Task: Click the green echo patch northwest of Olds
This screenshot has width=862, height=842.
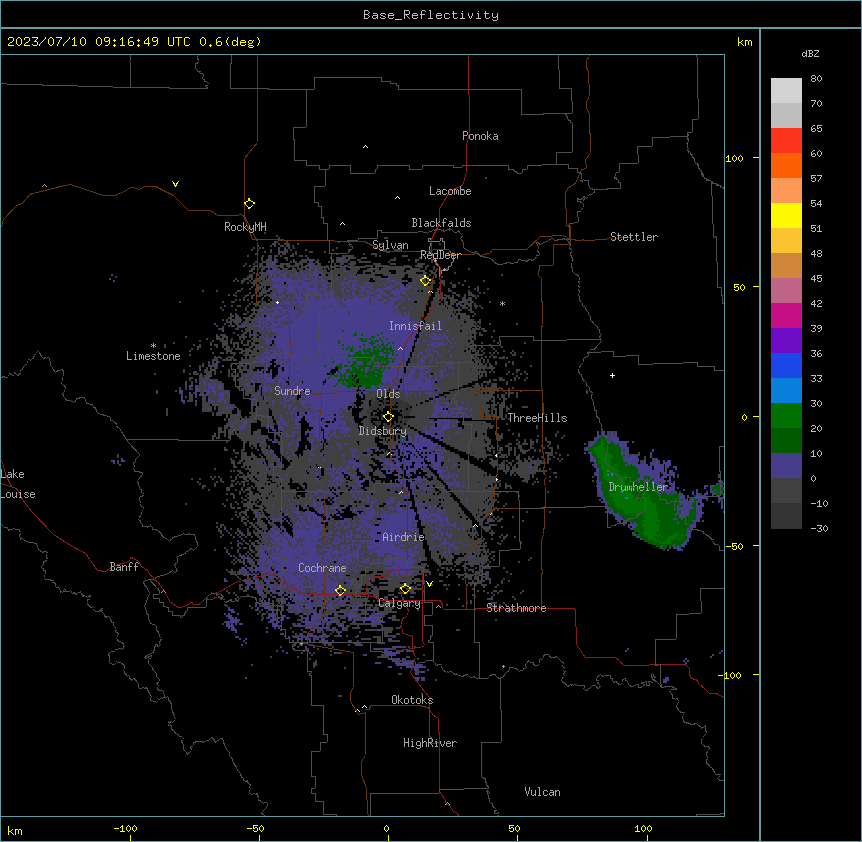Action: (364, 362)
